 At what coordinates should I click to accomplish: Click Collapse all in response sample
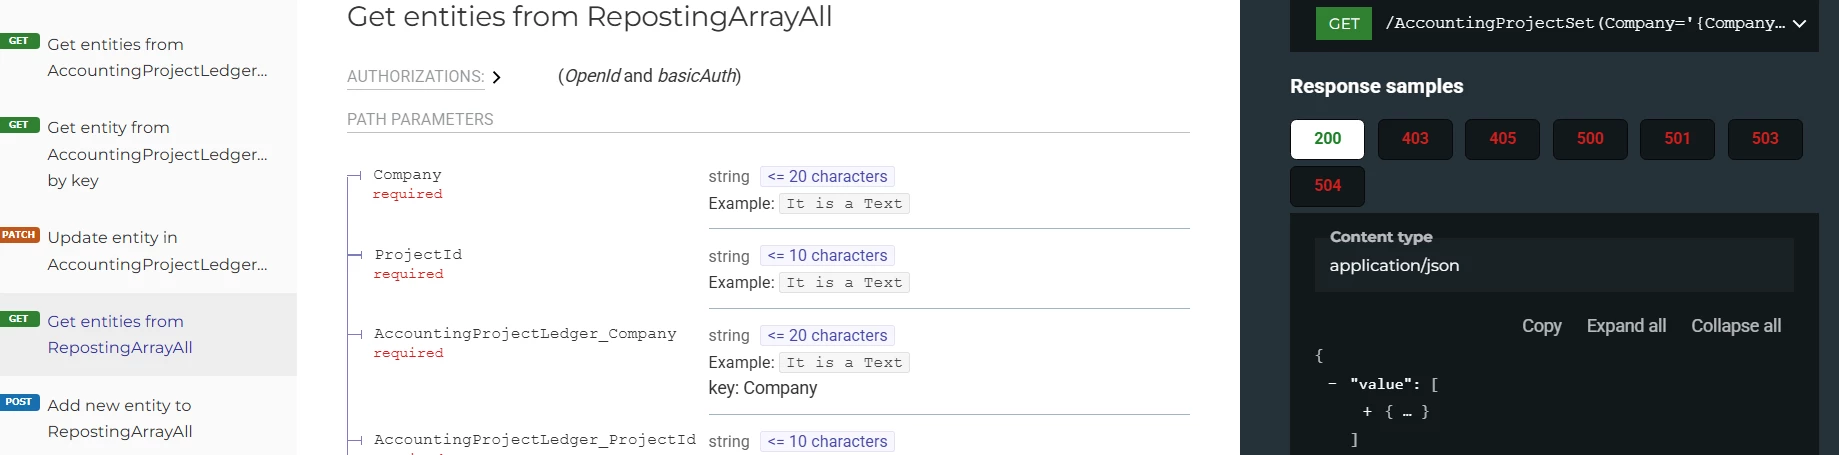coord(1735,326)
